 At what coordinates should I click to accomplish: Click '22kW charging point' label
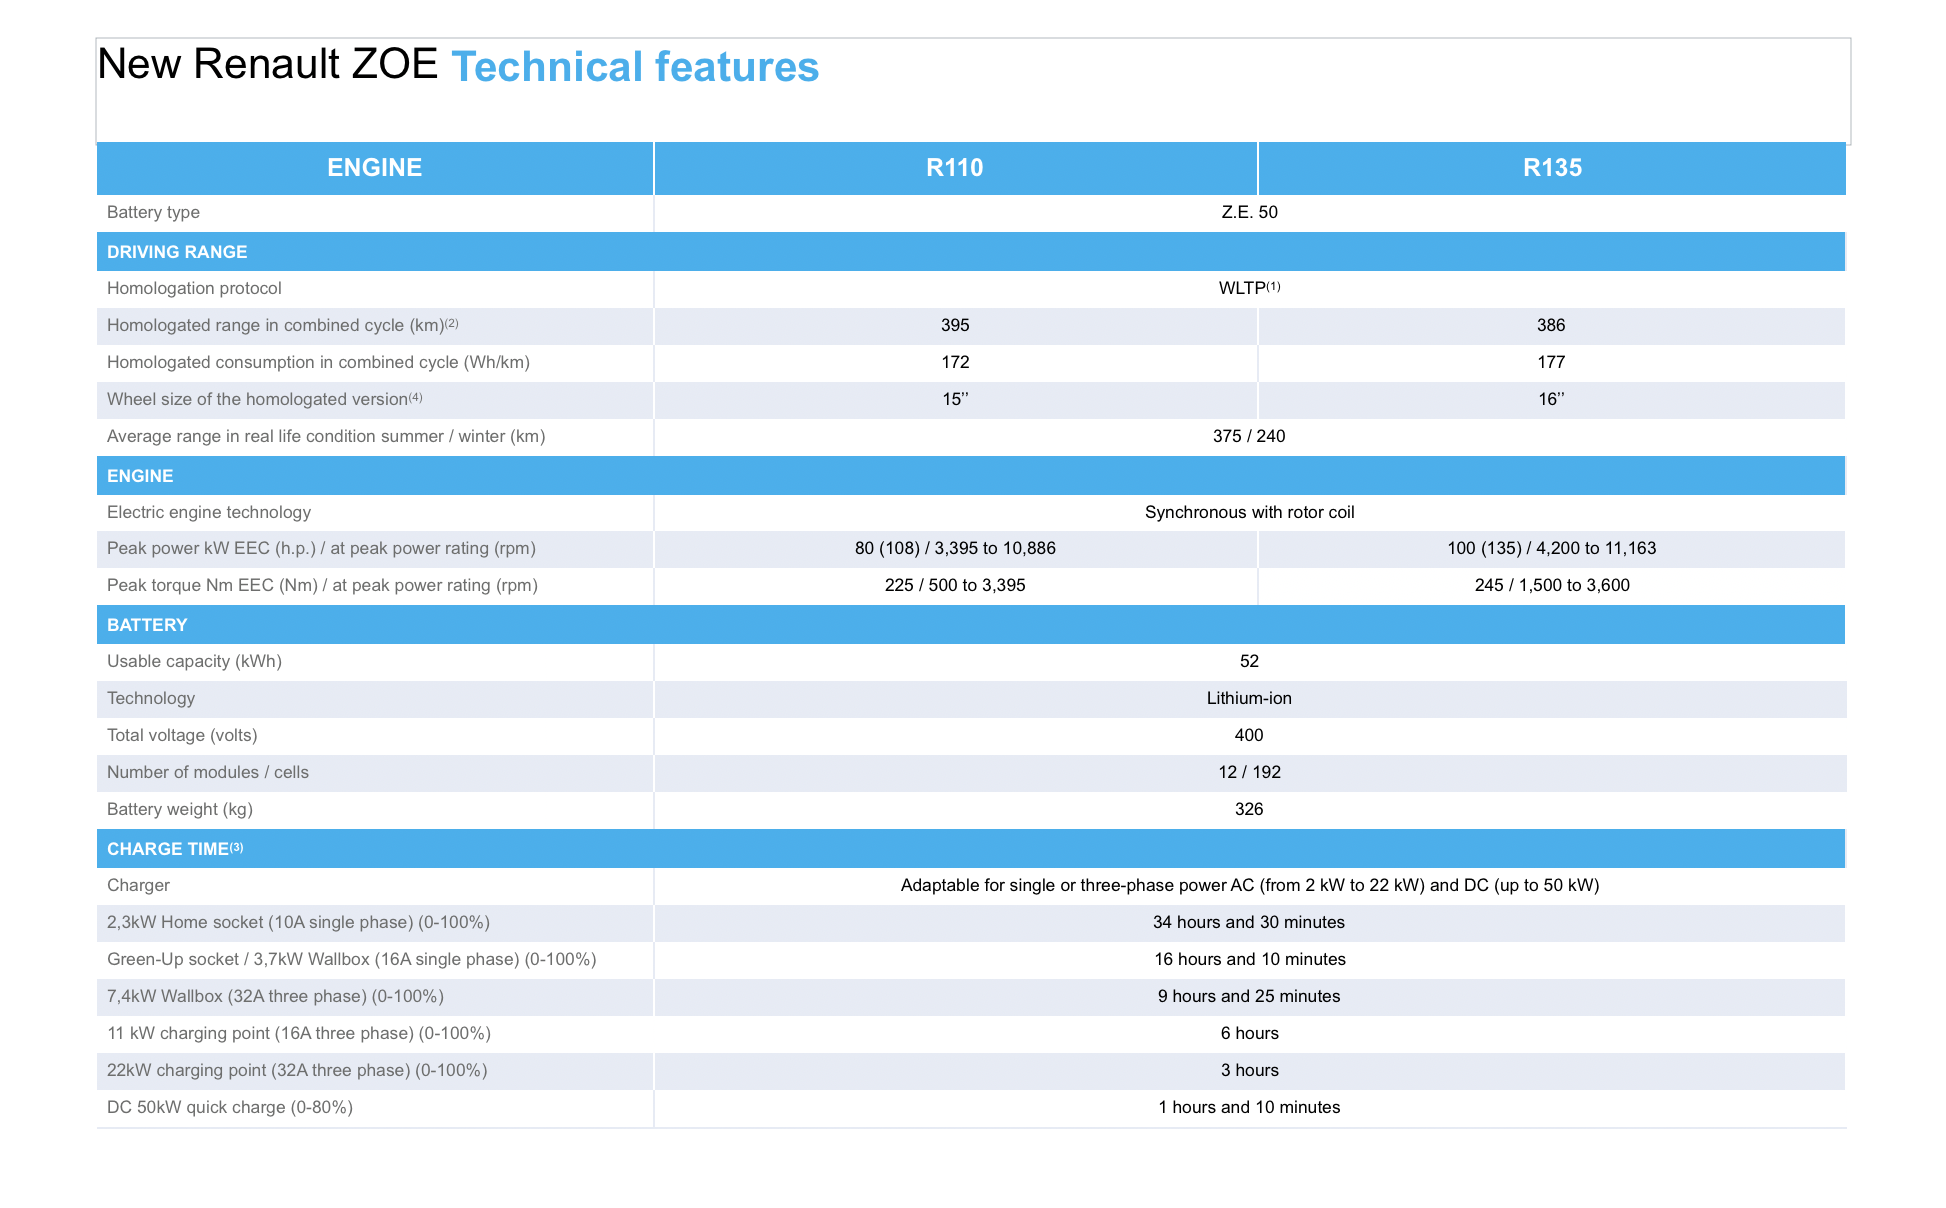(x=297, y=1070)
